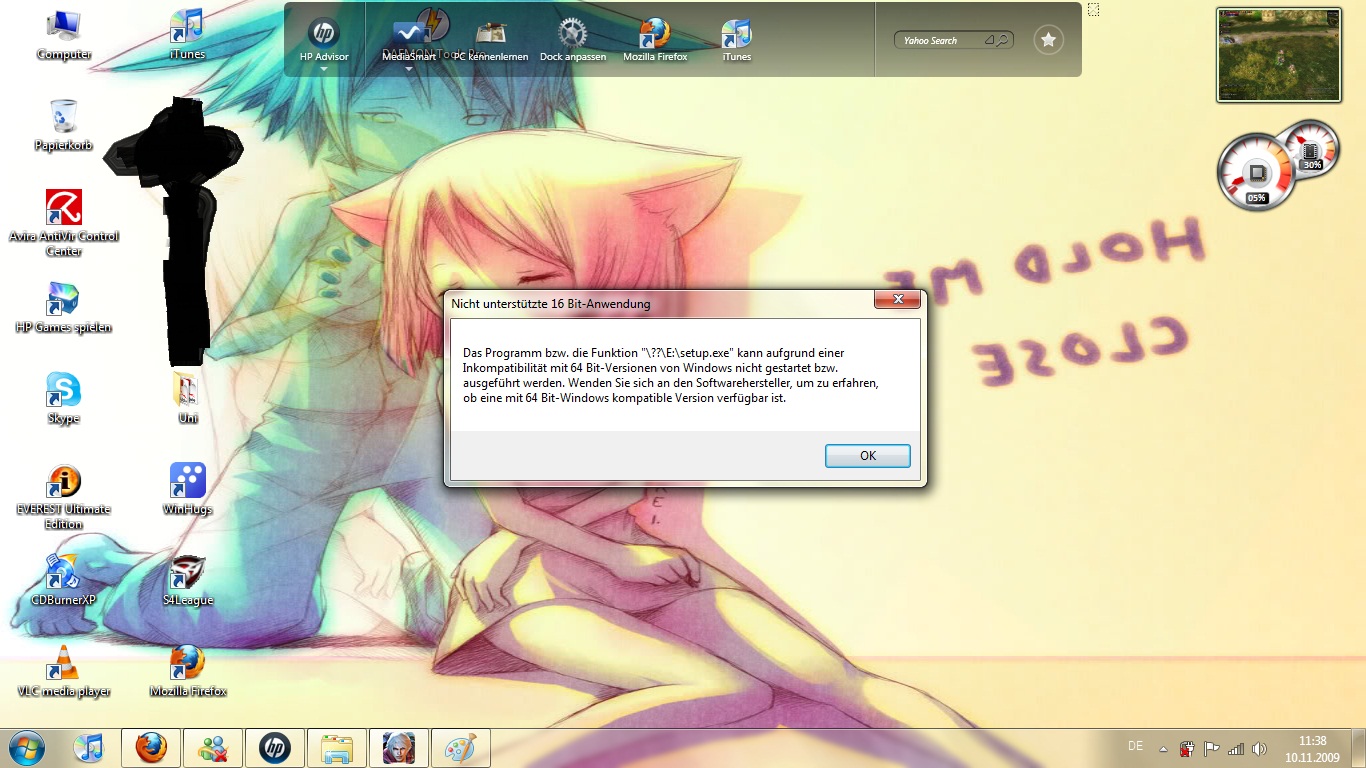Show hidden system tray icons
This screenshot has width=1366, height=768.
1163,748
